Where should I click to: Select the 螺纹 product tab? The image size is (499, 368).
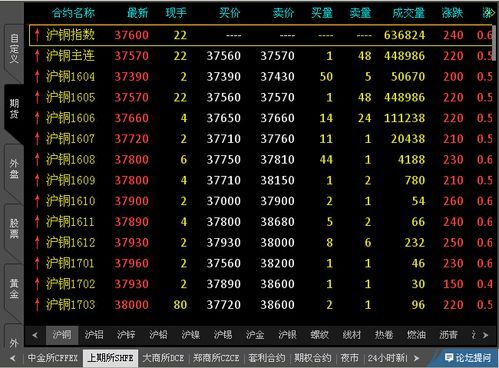coord(320,335)
